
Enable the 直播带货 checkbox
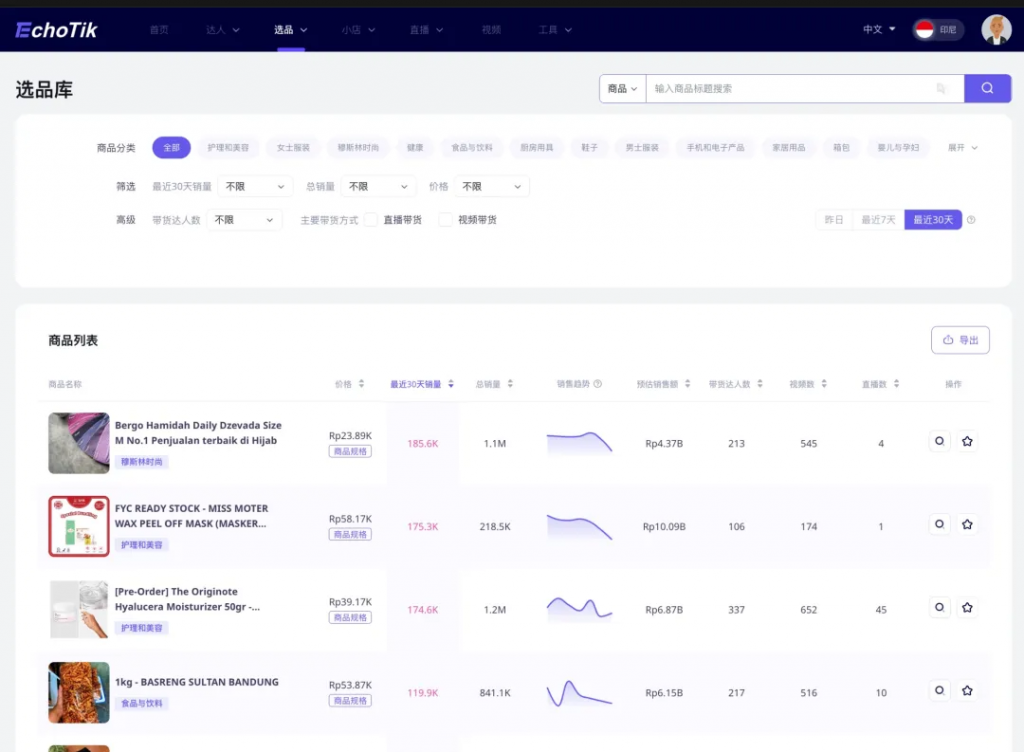[371, 220]
